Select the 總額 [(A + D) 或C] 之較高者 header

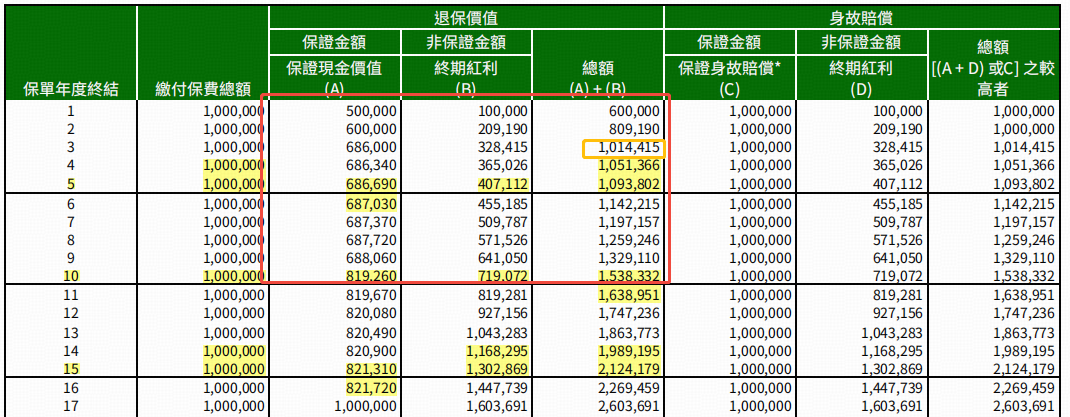993,67
